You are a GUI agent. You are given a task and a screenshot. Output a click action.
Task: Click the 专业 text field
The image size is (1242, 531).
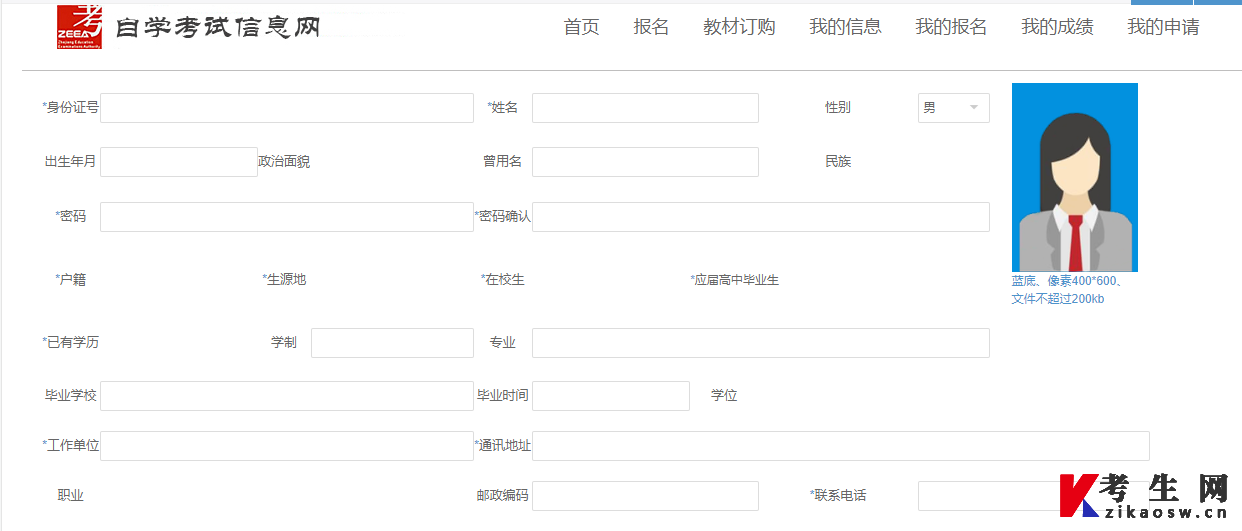pos(761,343)
